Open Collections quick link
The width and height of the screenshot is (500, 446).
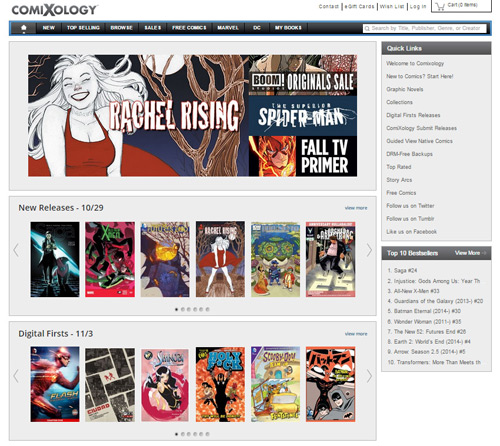[399, 102]
